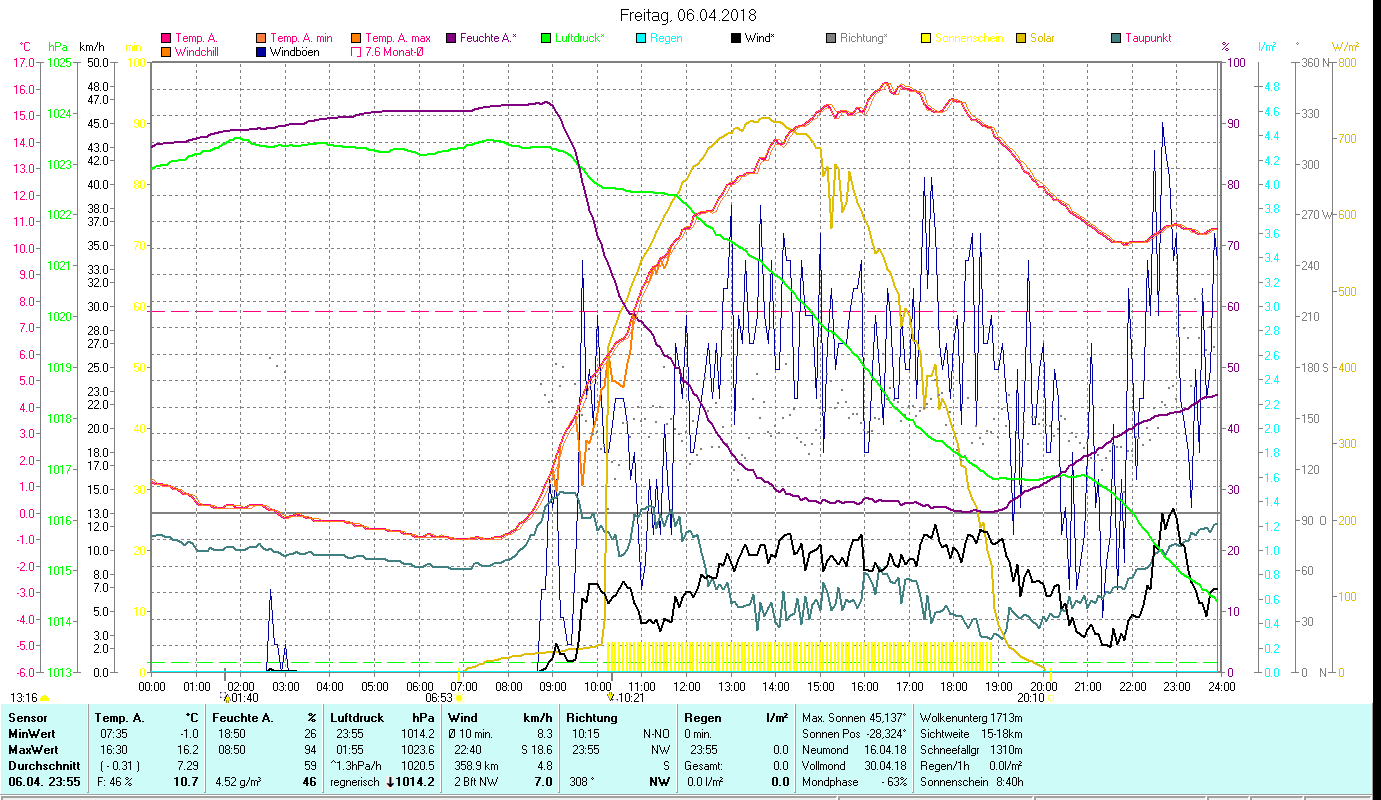
Task: Click the max temperature value 16.2
Action: [190, 750]
